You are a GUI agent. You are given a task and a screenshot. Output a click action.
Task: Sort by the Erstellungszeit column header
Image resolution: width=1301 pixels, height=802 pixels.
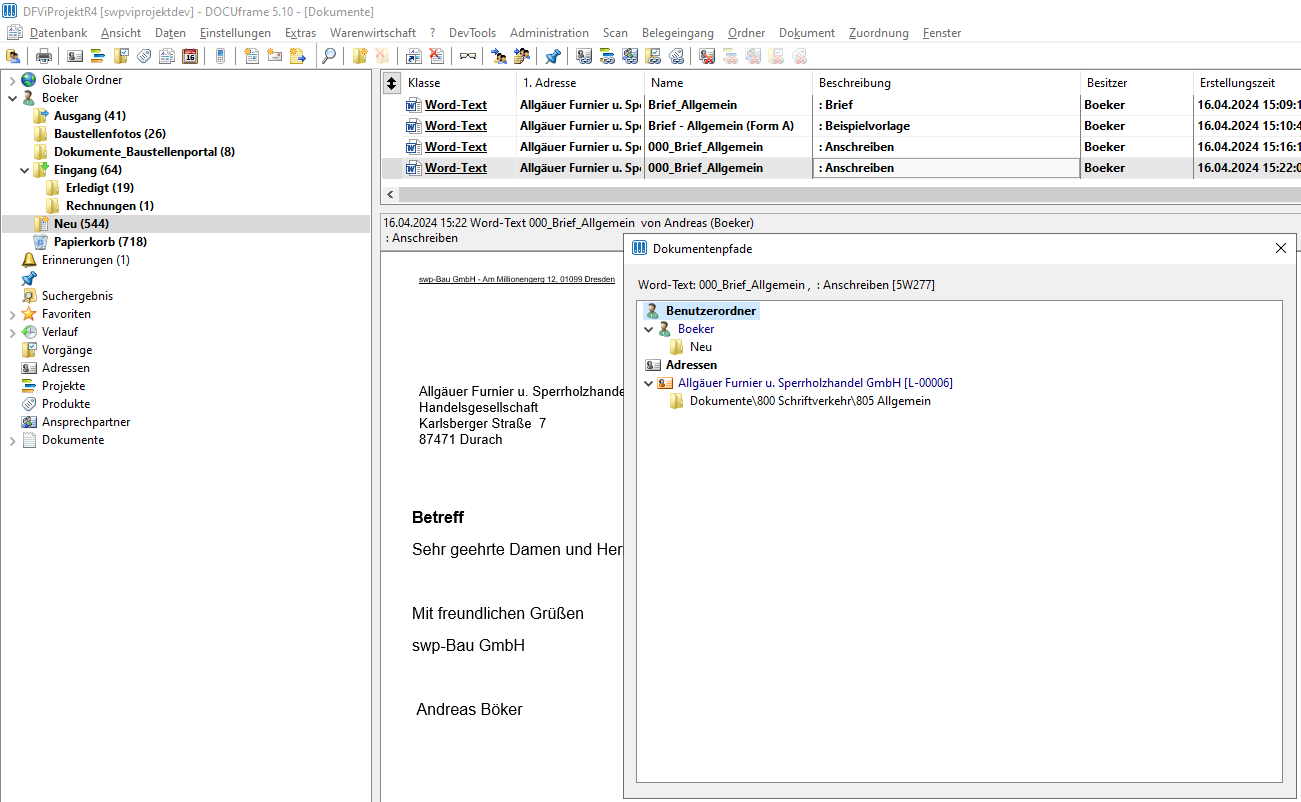(1237, 83)
